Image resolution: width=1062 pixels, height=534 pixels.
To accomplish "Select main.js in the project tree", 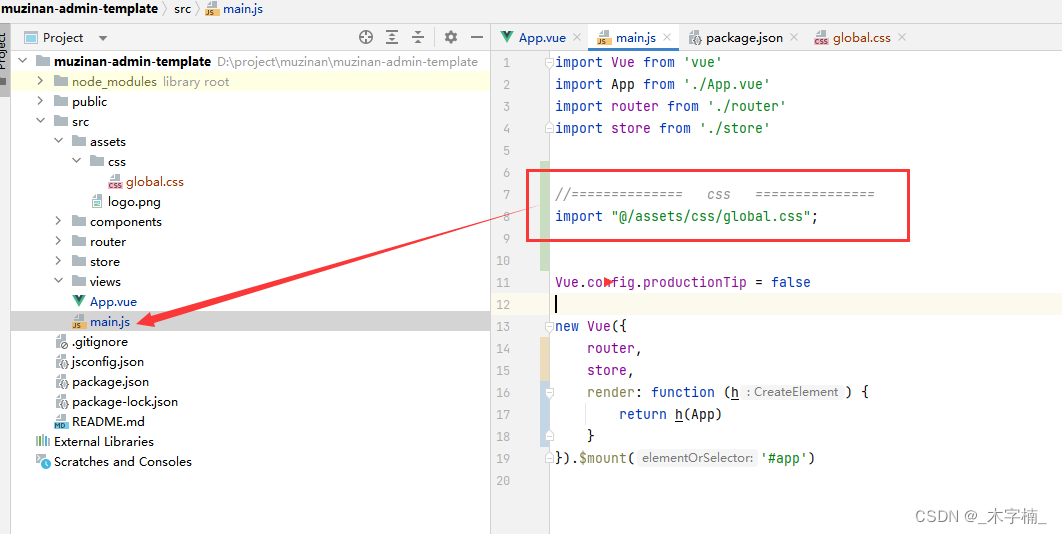I will 110,321.
